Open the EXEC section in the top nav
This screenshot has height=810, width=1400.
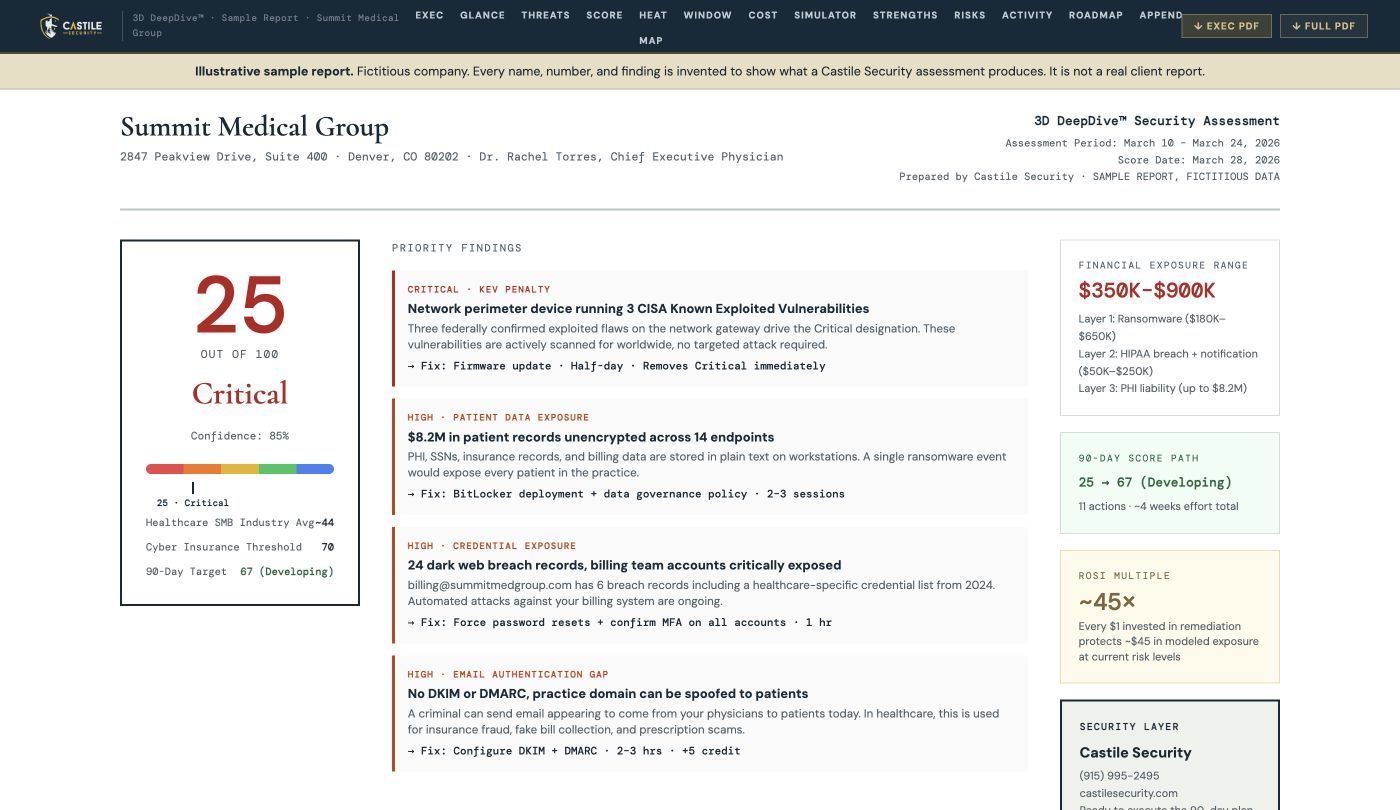[x=429, y=15]
